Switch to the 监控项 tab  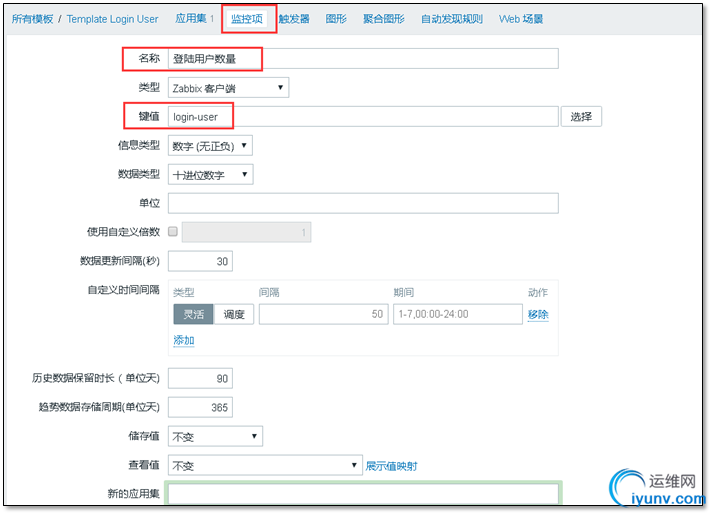247,19
